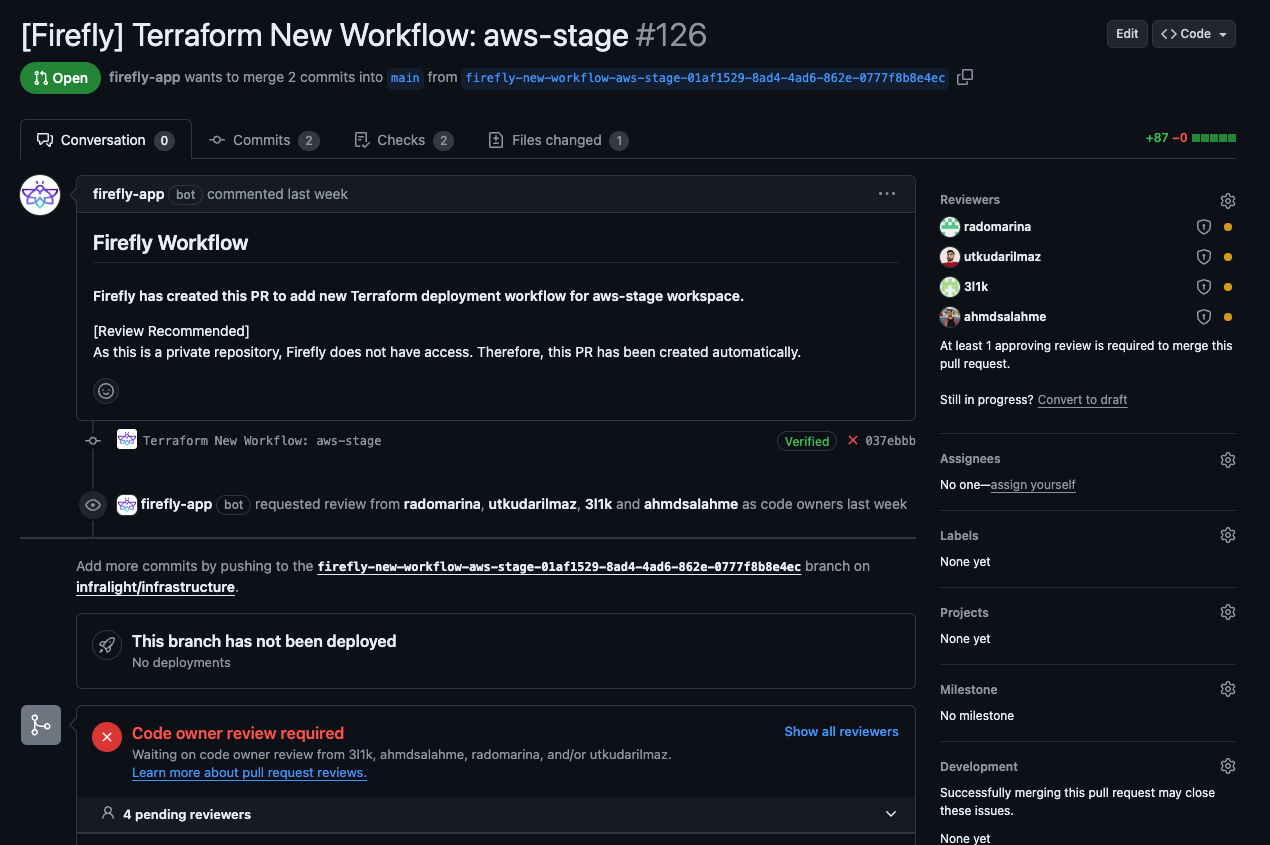Click the firefly avatar beside the commit message
Image resolution: width=1270 pixels, height=845 pixels.
(x=127, y=439)
